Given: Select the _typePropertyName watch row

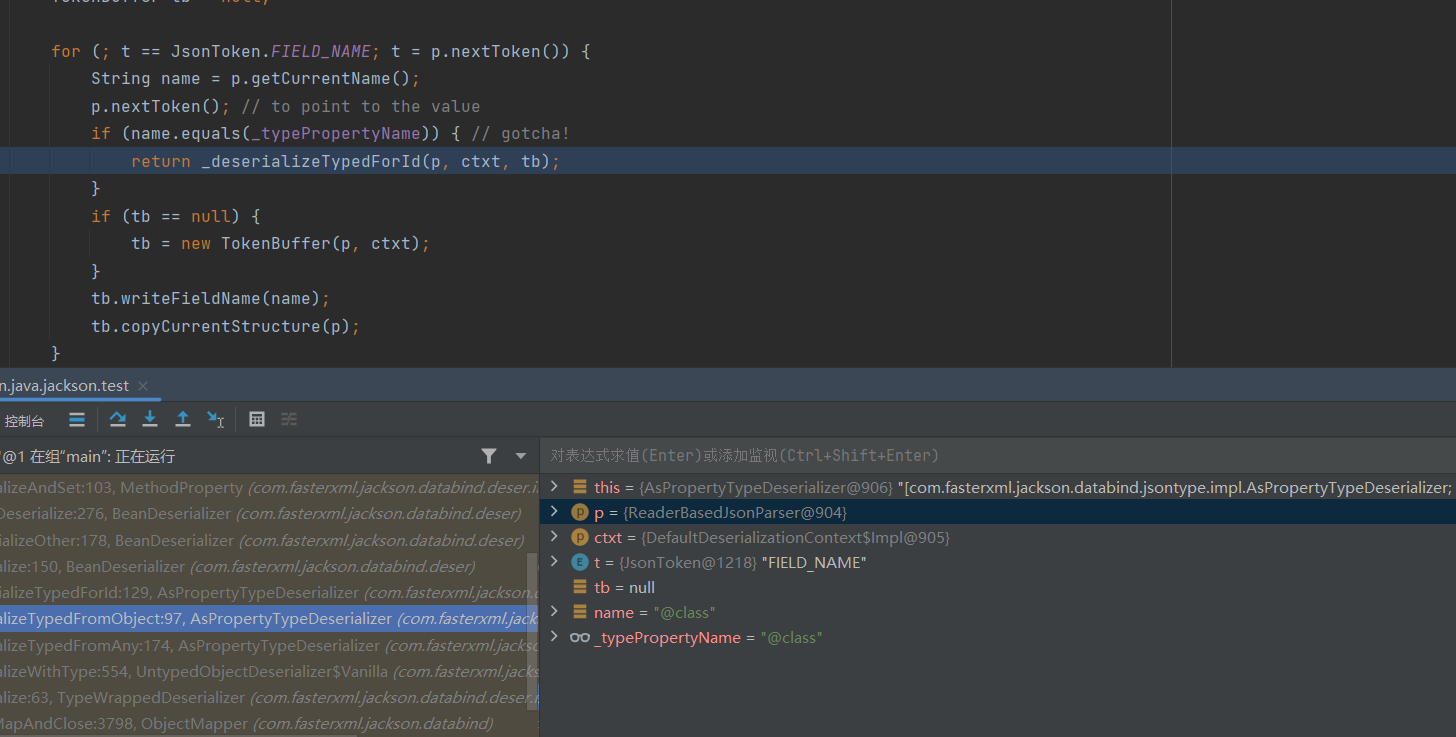Looking at the screenshot, I should (x=998, y=637).
